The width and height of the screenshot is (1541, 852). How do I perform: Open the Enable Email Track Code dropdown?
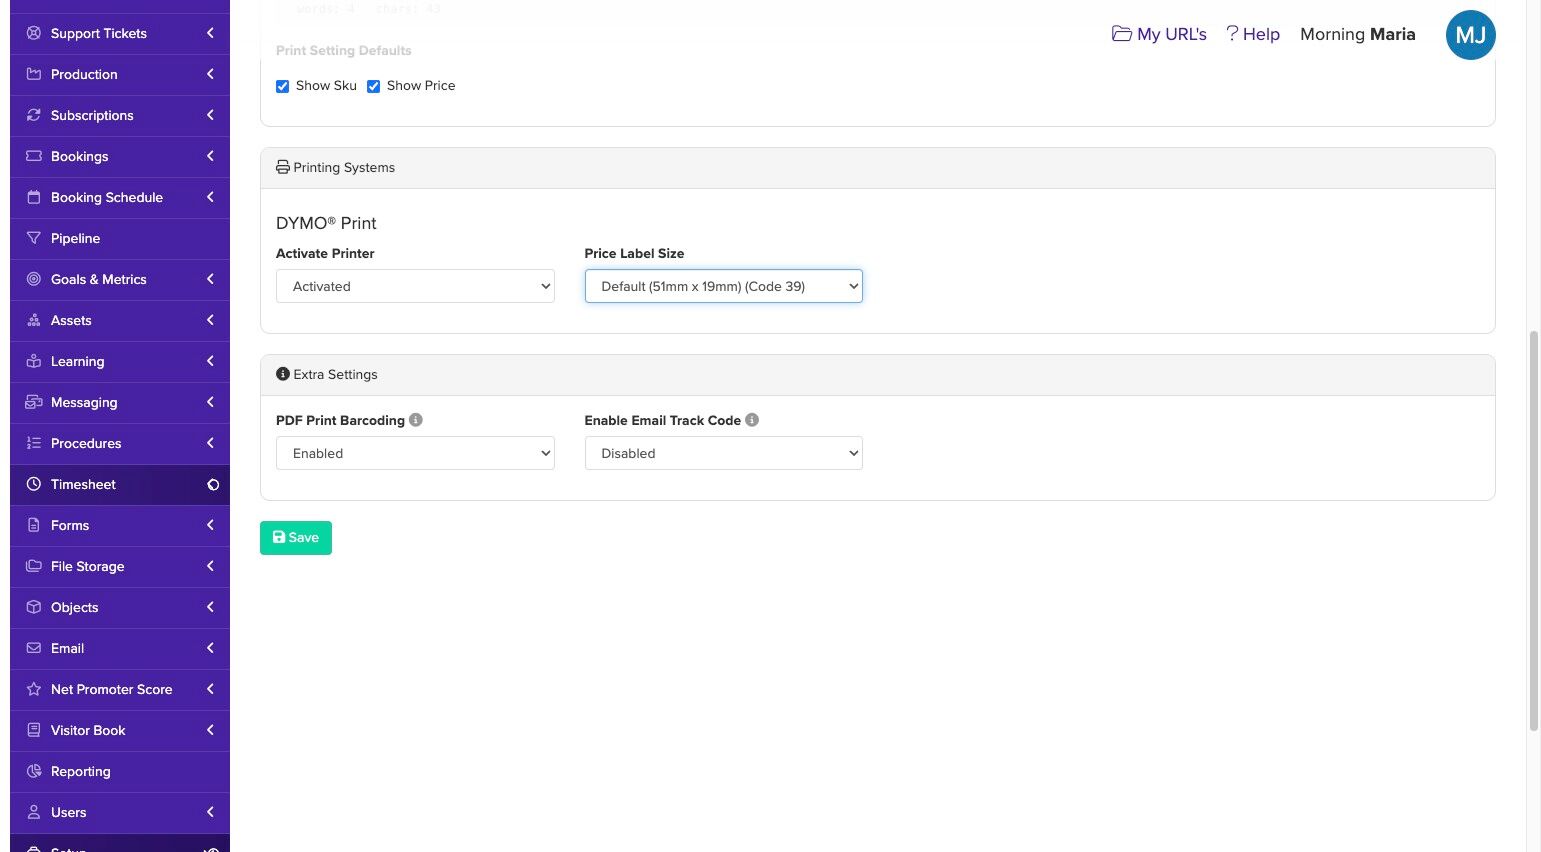point(724,453)
